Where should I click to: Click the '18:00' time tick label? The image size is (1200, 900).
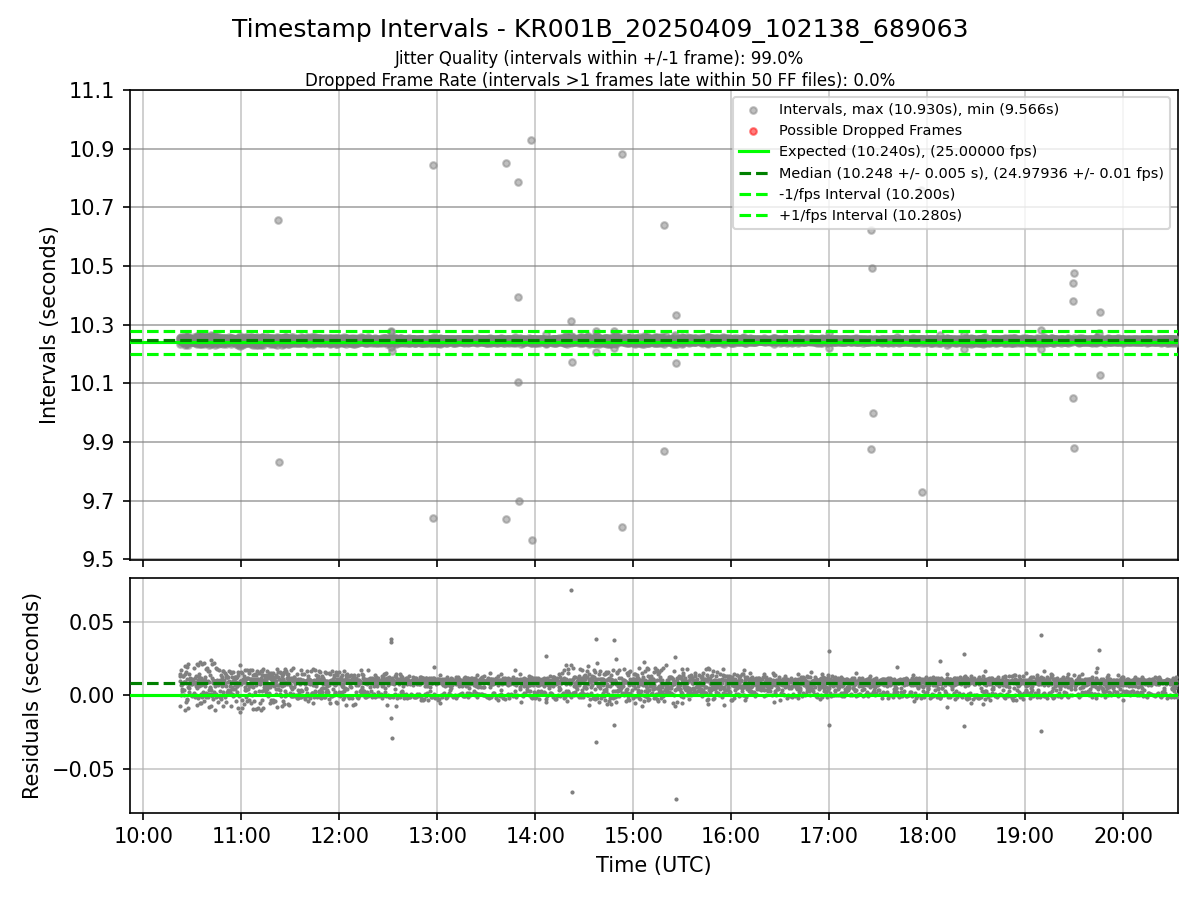(x=926, y=835)
